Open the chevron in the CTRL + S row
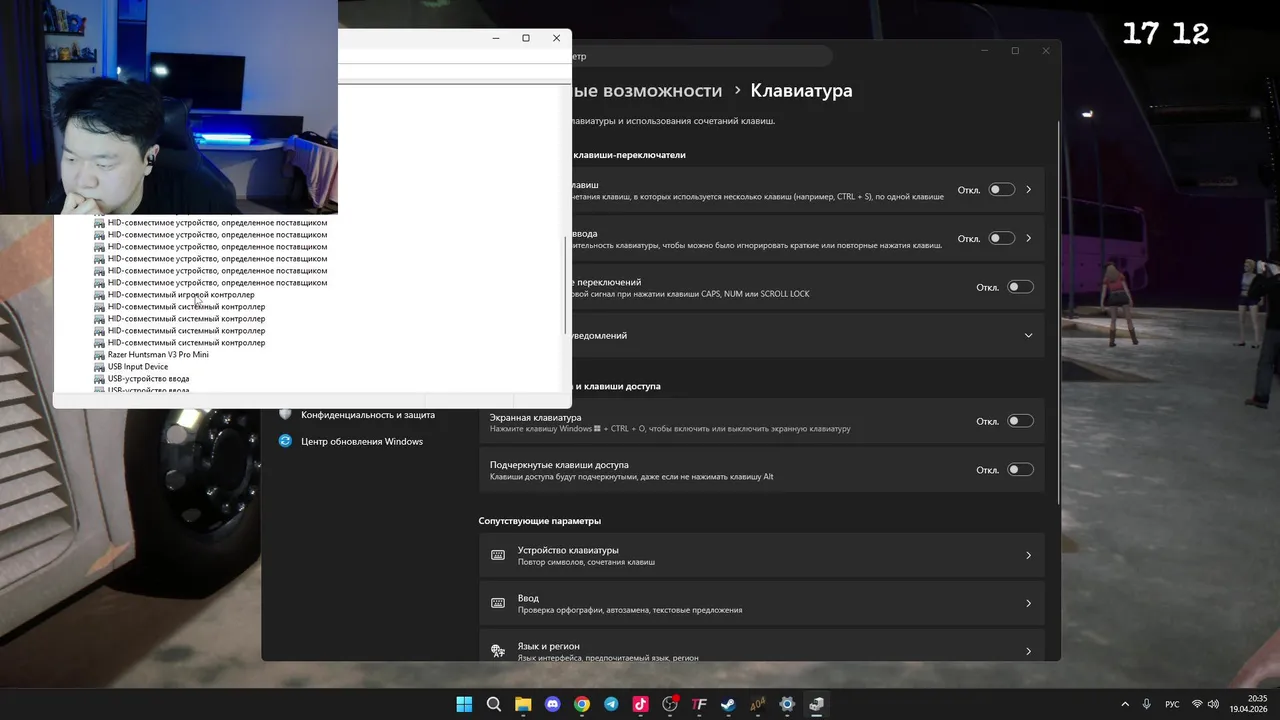1280x720 pixels. click(1028, 190)
